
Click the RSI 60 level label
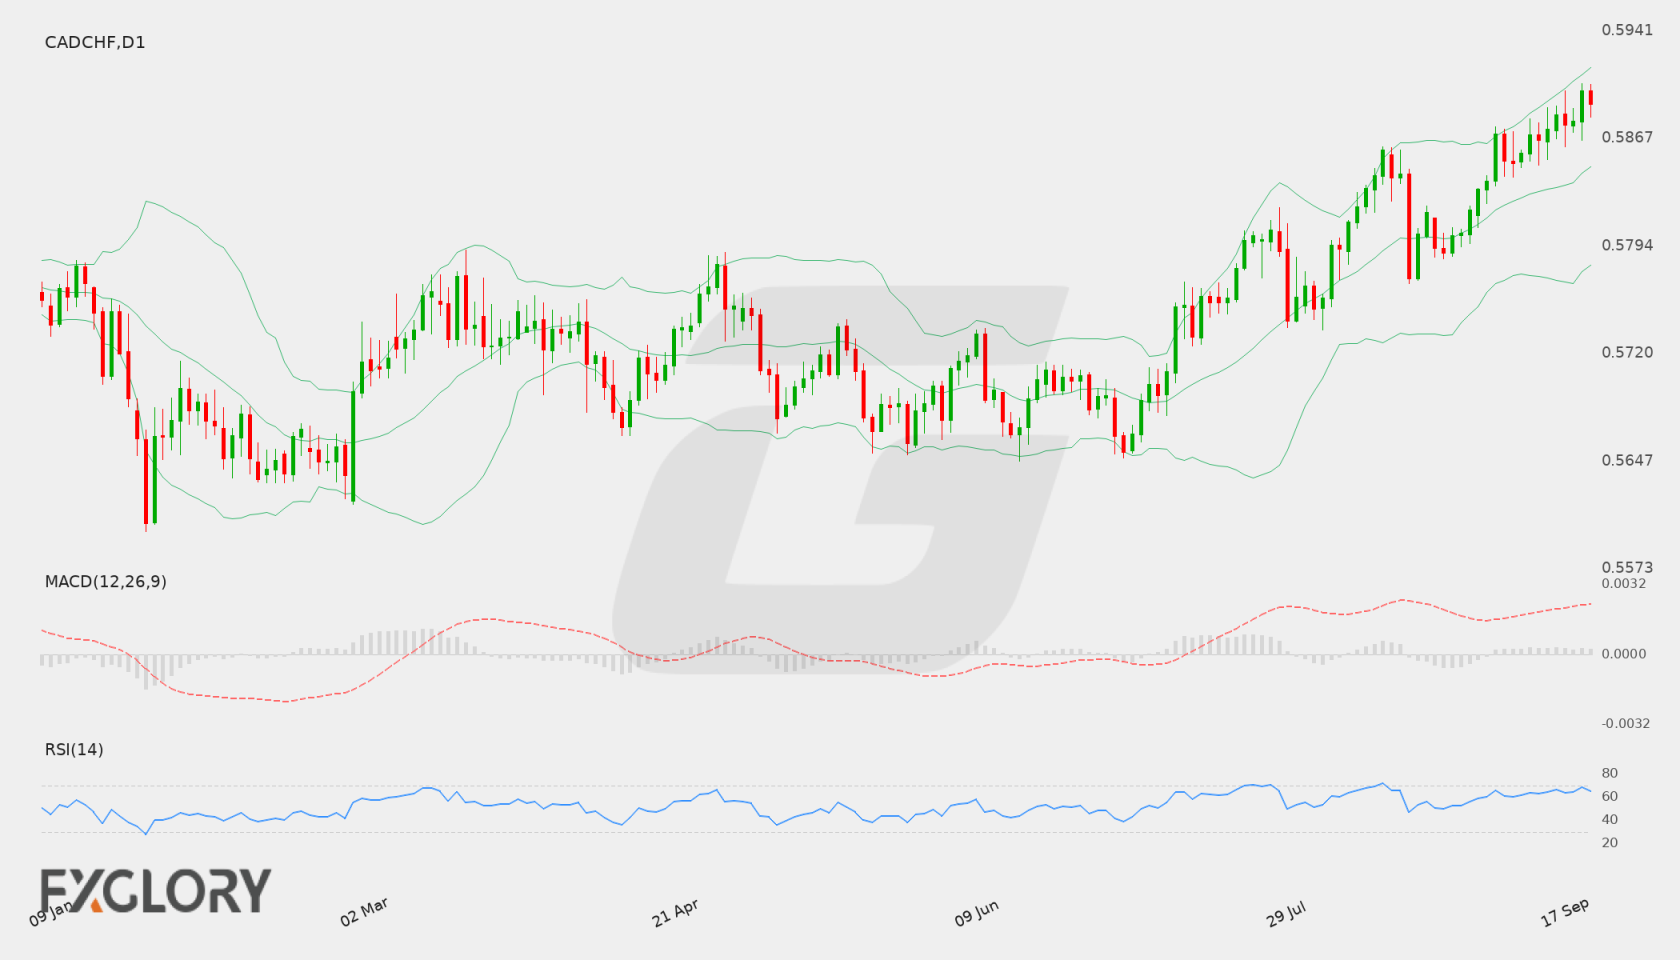1610,796
